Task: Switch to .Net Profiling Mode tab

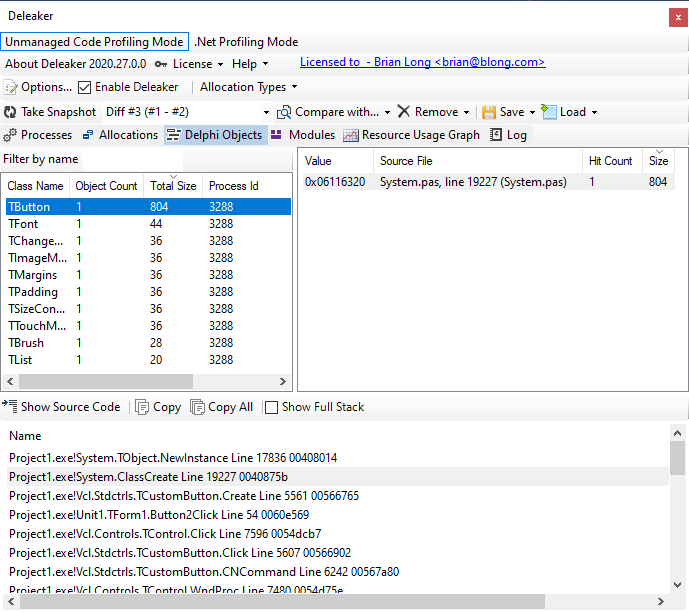Action: (246, 42)
